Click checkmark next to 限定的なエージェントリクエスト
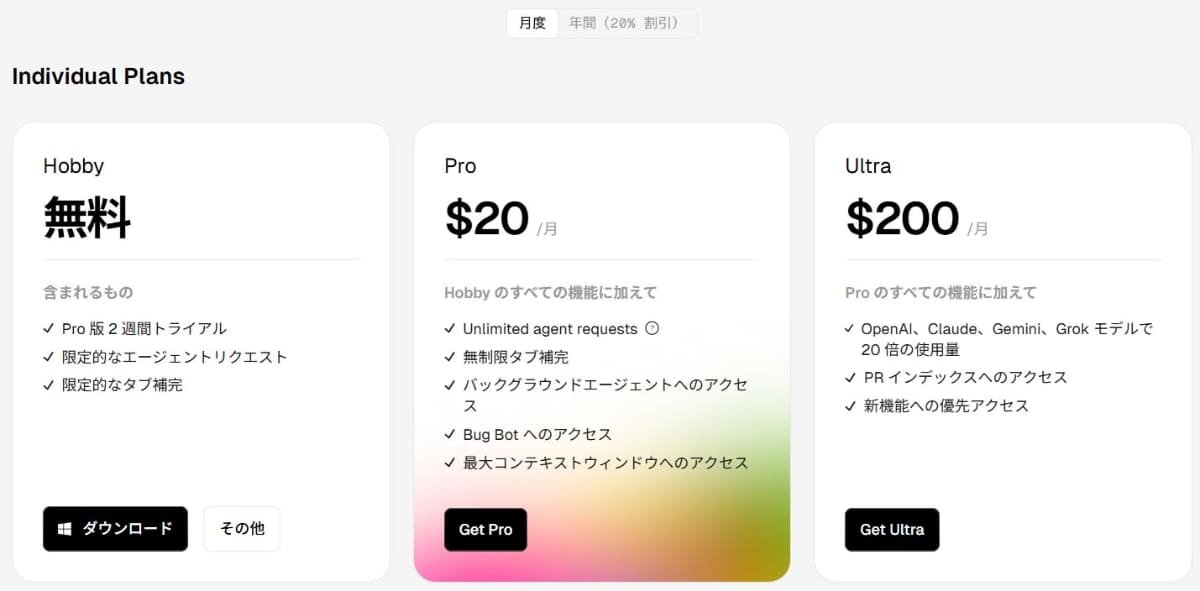 49,356
